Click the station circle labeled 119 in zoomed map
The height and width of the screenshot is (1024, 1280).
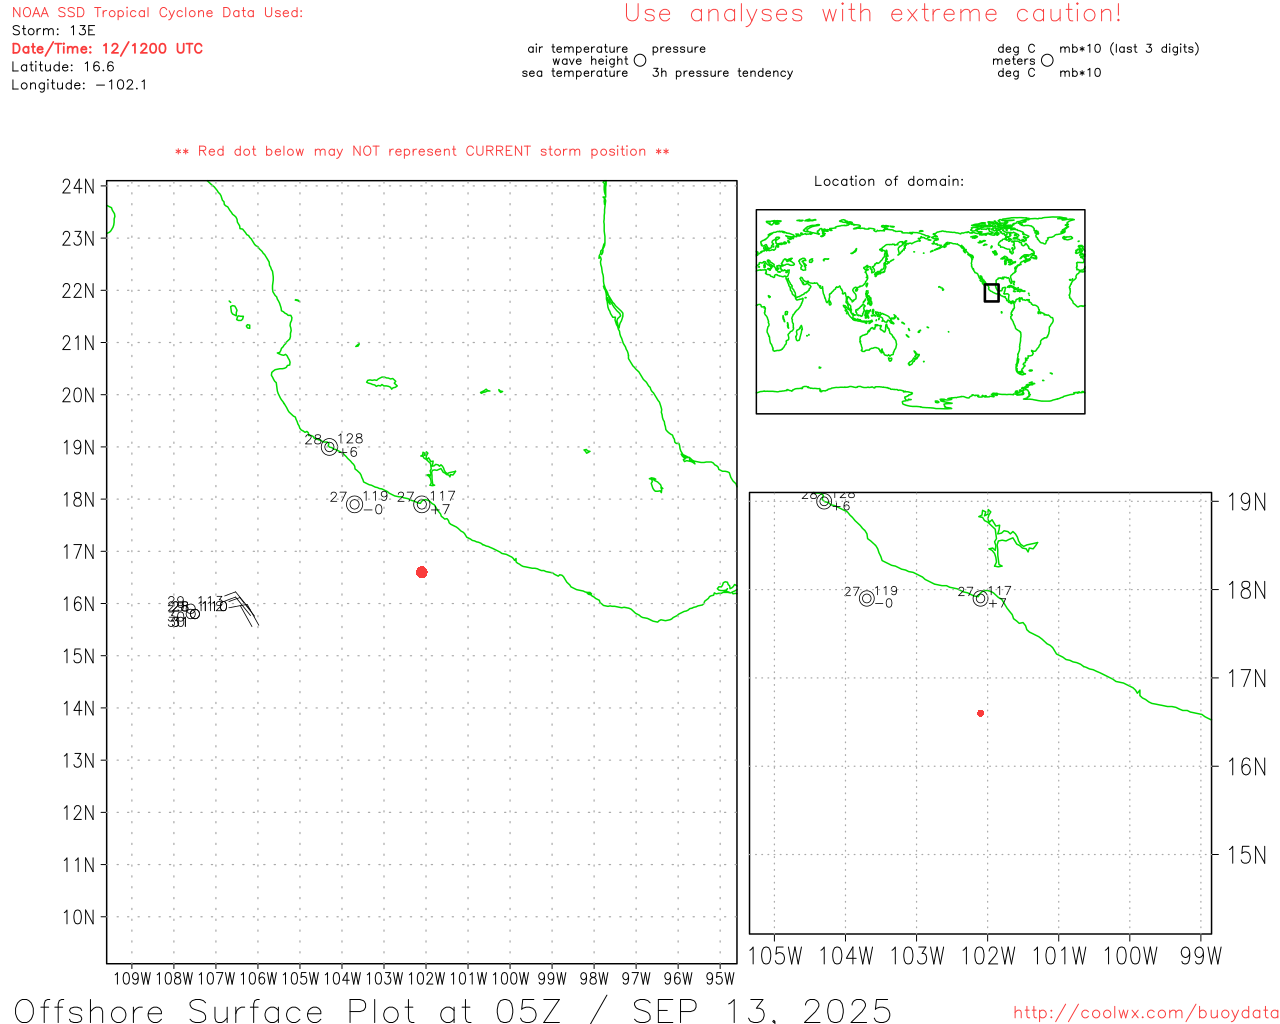pos(867,598)
